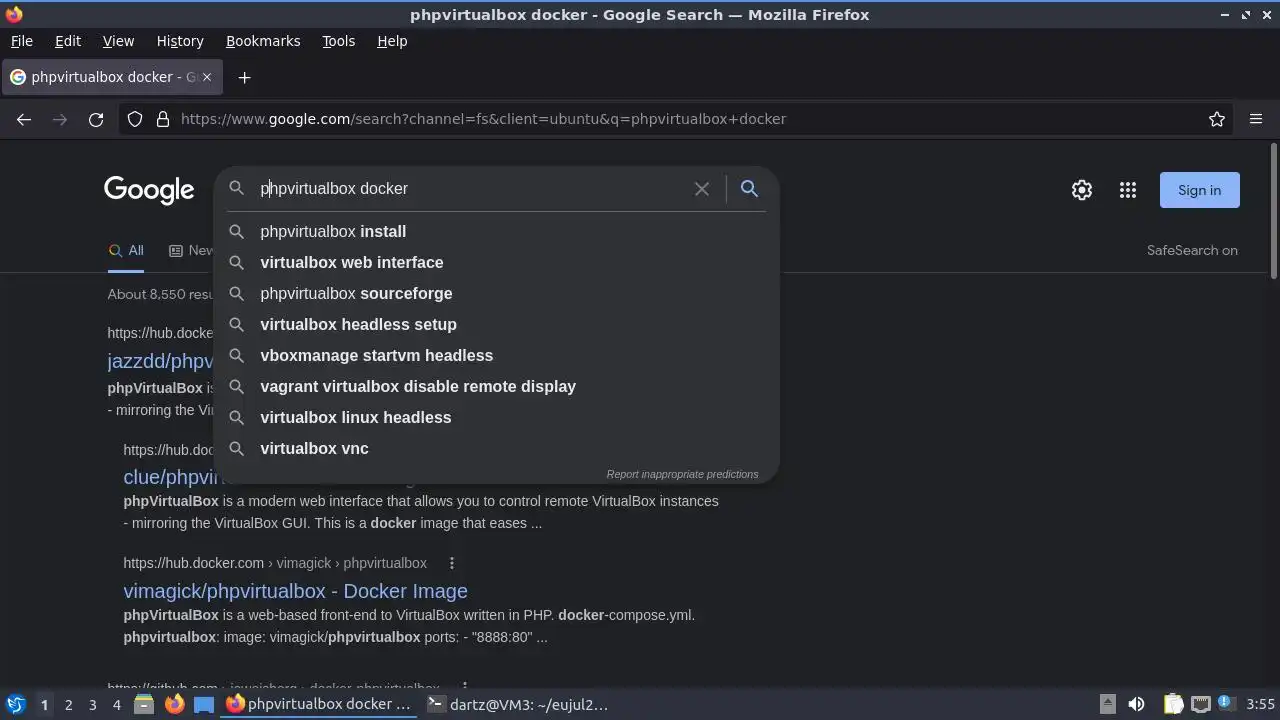The width and height of the screenshot is (1280, 720).
Task: Reload the current page
Action: pos(96,119)
